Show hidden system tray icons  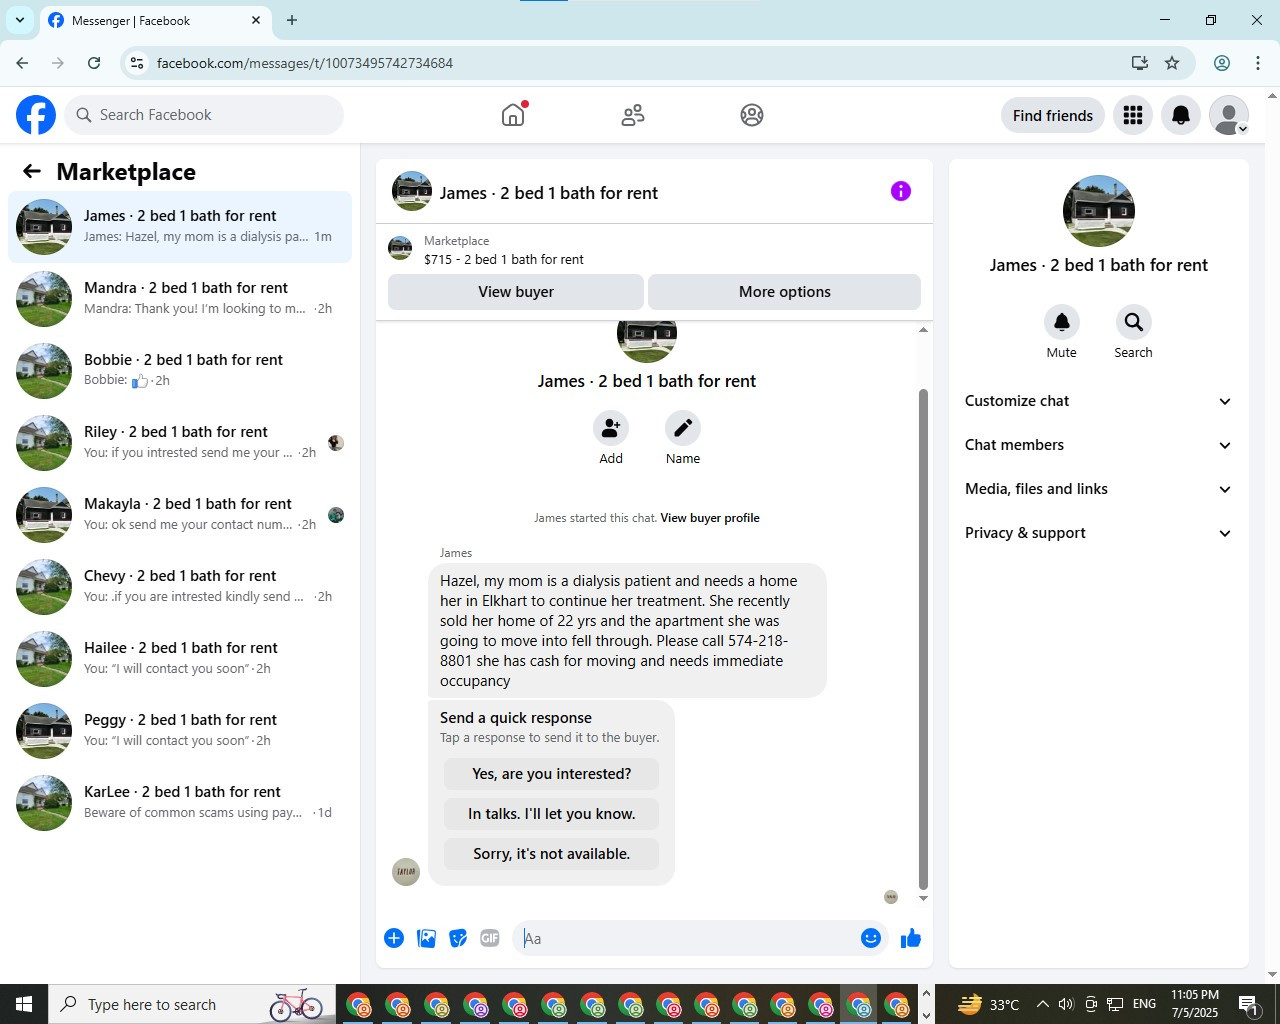(x=1042, y=1004)
